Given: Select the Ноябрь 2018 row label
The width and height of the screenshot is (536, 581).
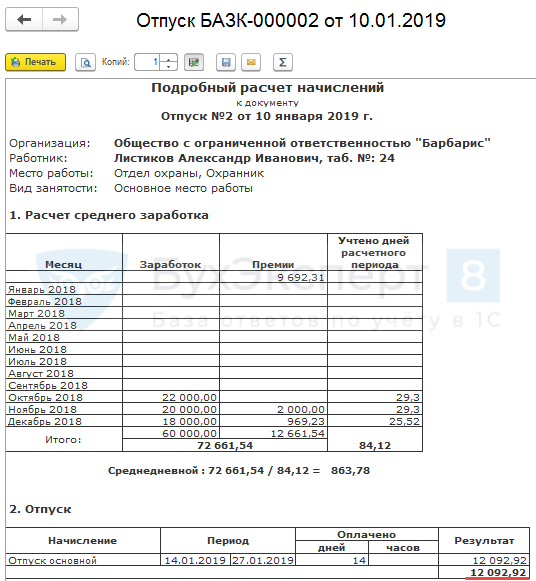Looking at the screenshot, I should 42,409.
